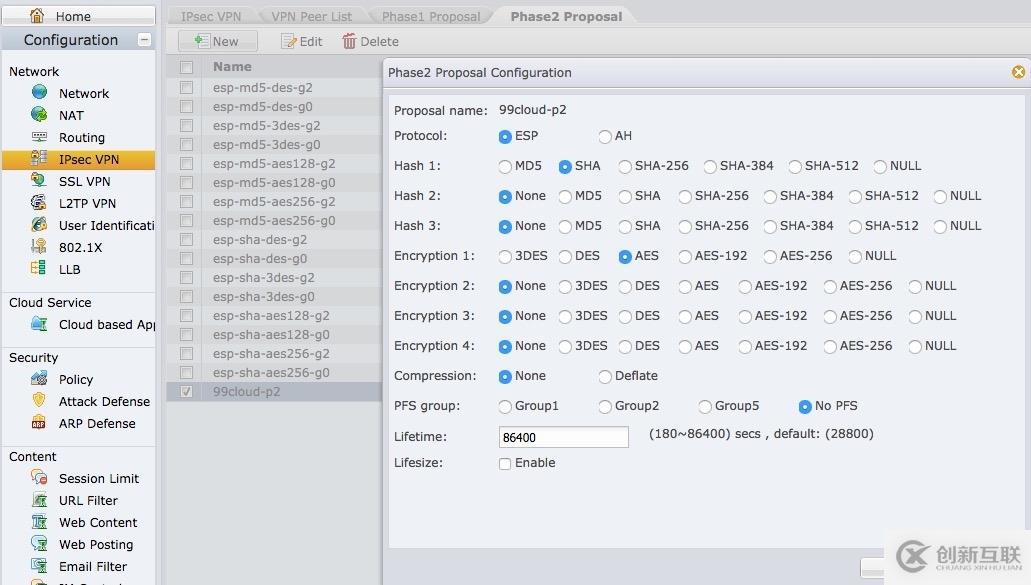Open Attack Defense shield icon
The height and width of the screenshot is (585, 1031).
(x=39, y=400)
